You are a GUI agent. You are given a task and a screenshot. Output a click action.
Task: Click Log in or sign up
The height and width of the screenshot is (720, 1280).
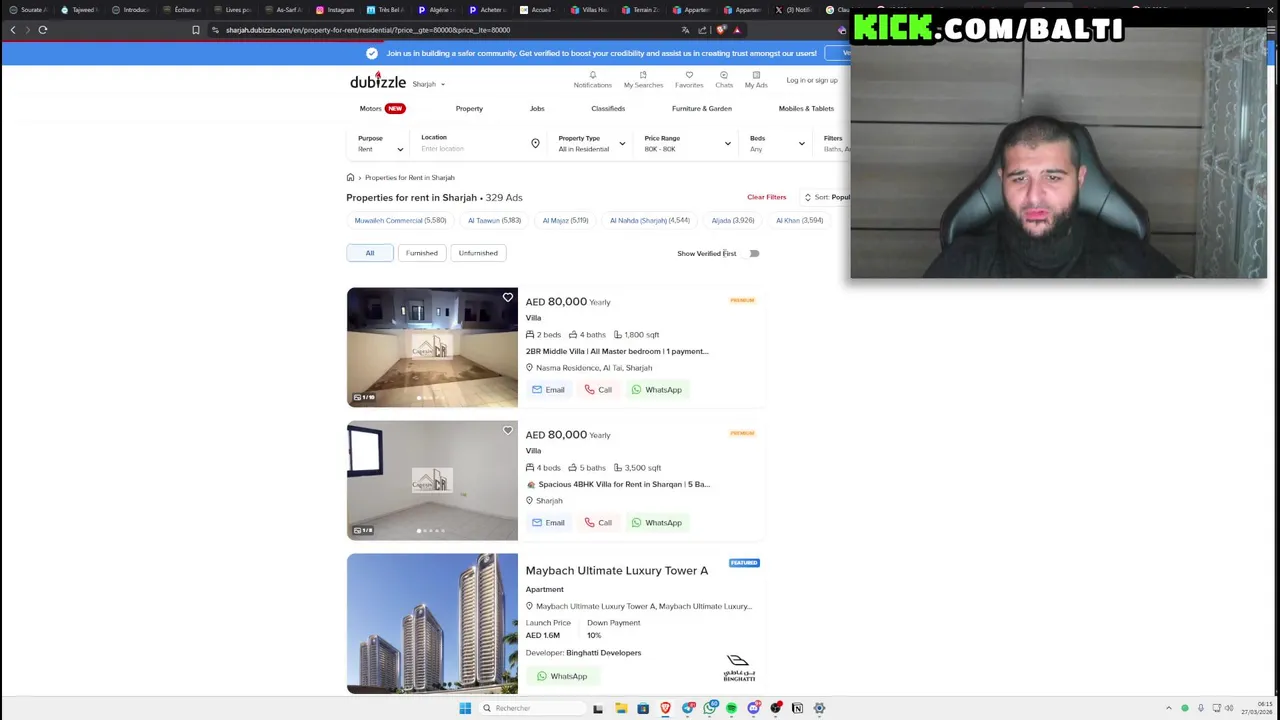pos(812,80)
